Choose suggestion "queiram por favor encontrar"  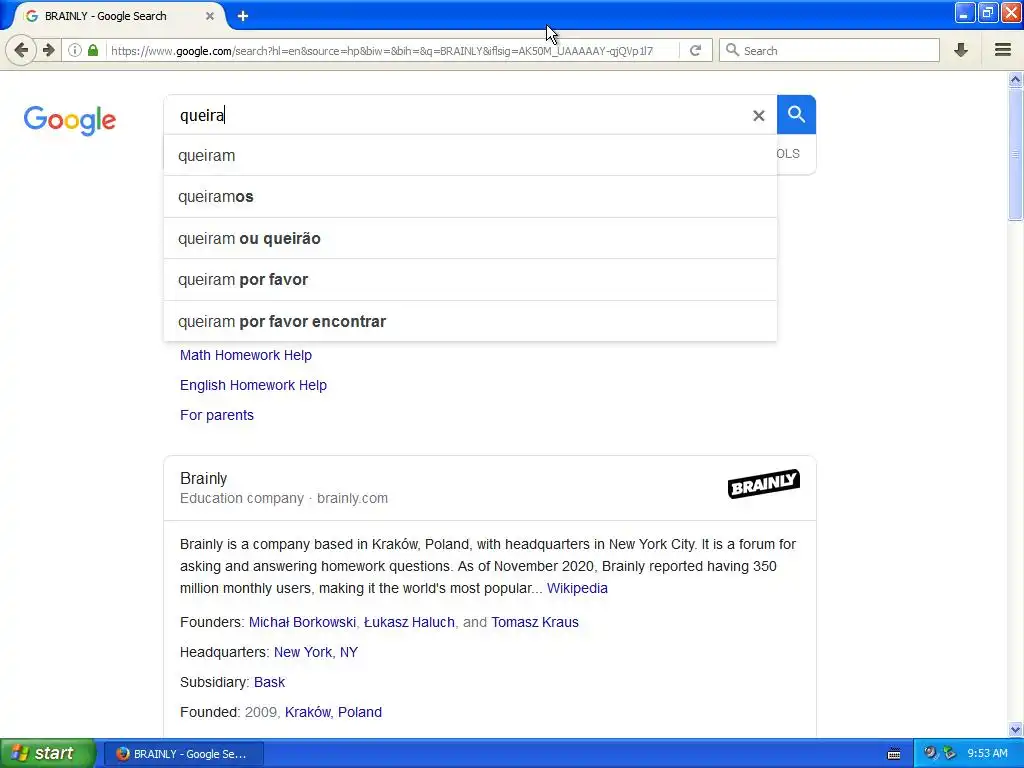point(470,321)
